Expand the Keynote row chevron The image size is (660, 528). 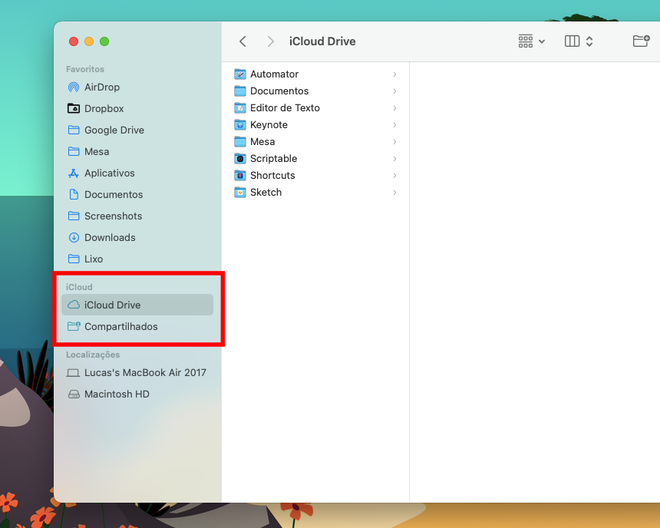pos(395,125)
